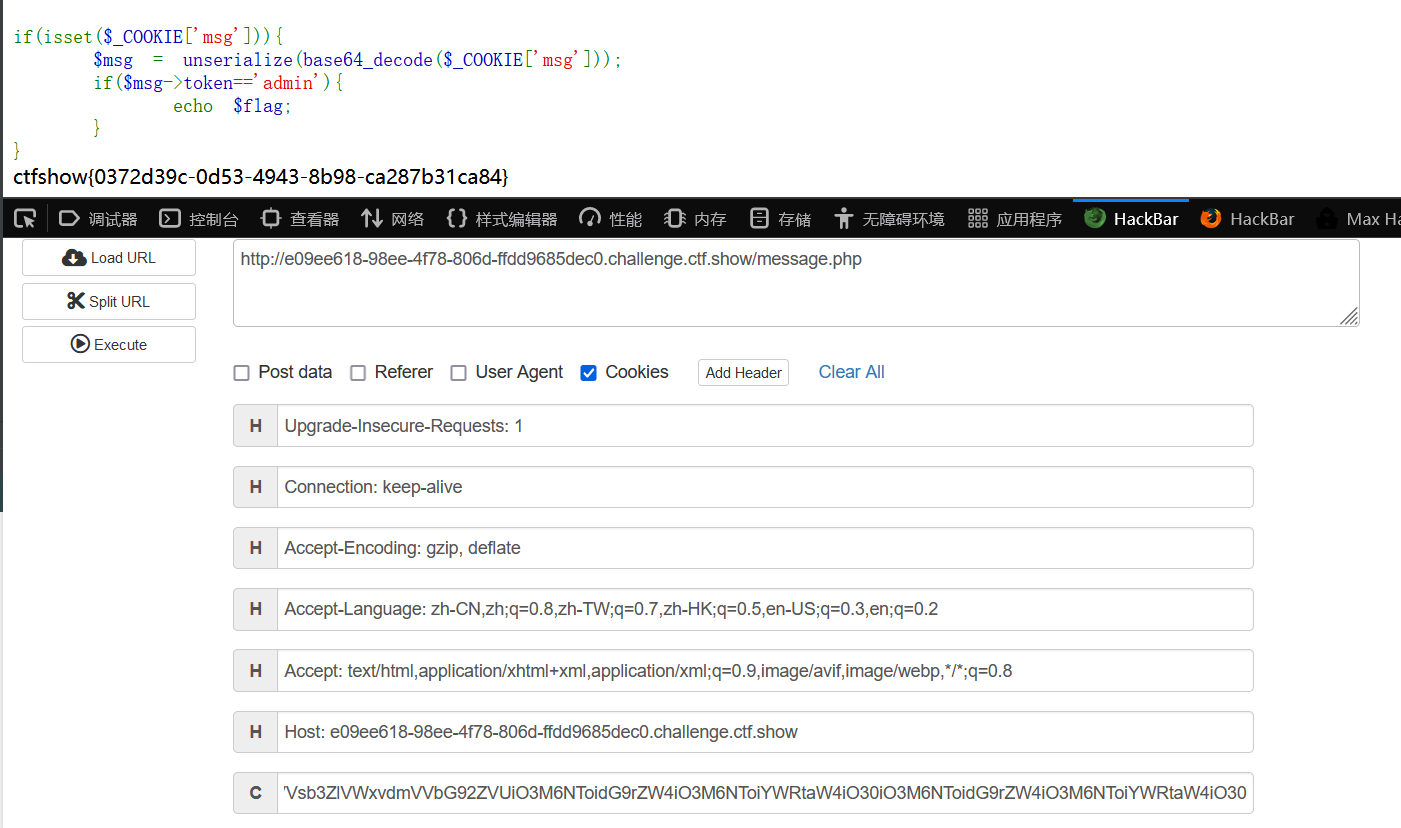Open the 存储 storage tab
Screen dimensions: 1401x828
[780, 218]
